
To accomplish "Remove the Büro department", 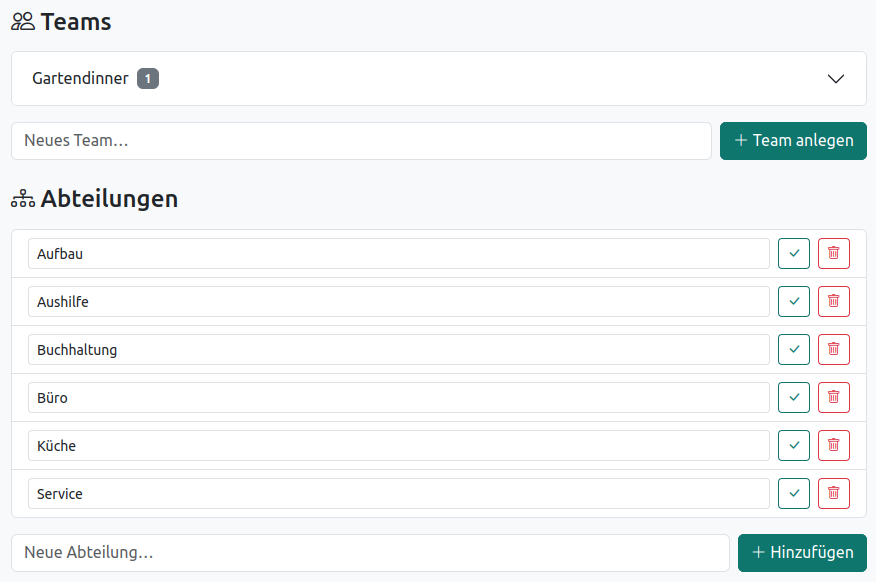I will tap(834, 398).
